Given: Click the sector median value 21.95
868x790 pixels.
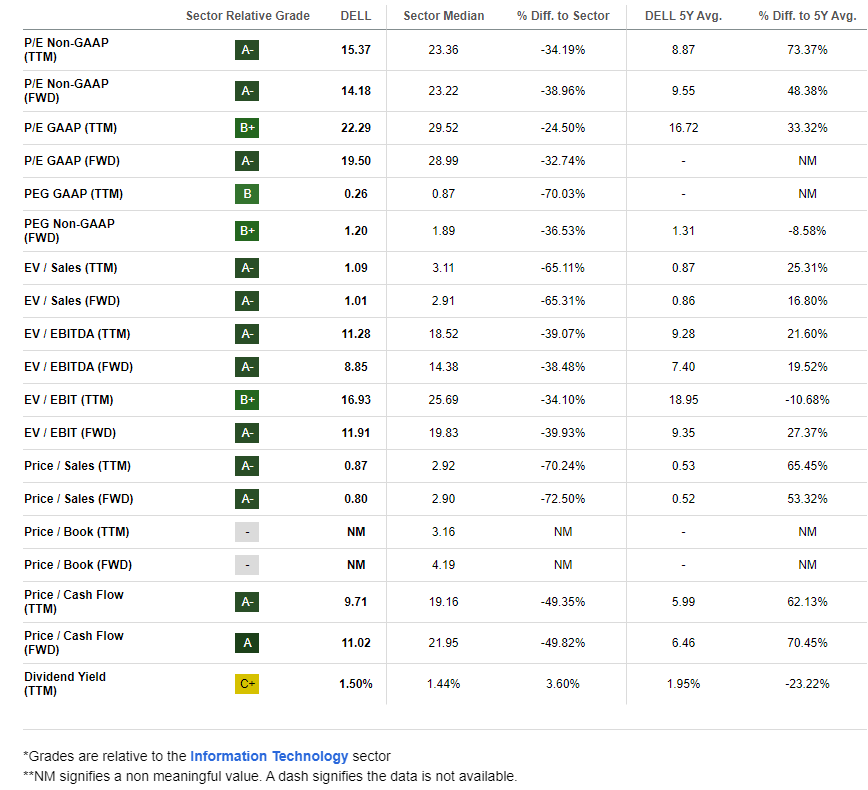Looking at the screenshot, I should click(443, 643).
